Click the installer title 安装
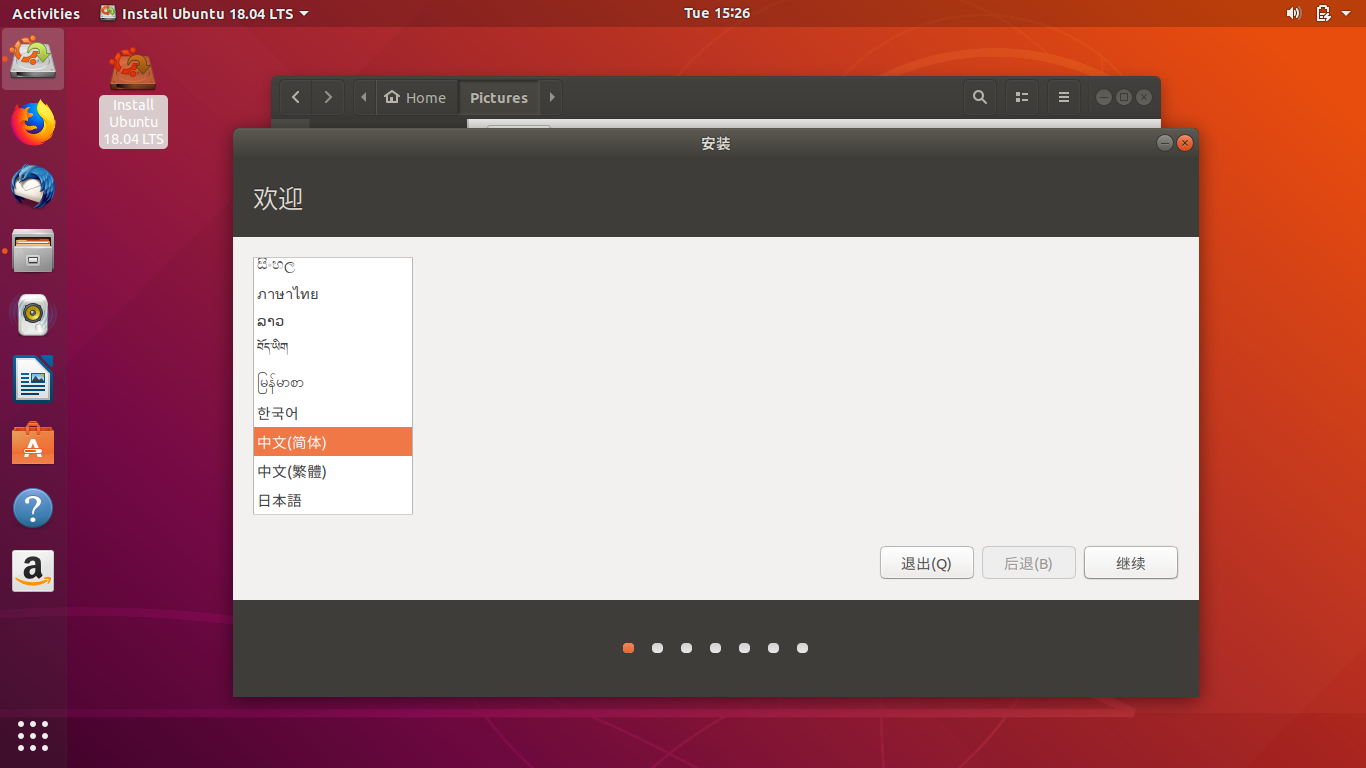The width and height of the screenshot is (1366, 768). coord(716,143)
